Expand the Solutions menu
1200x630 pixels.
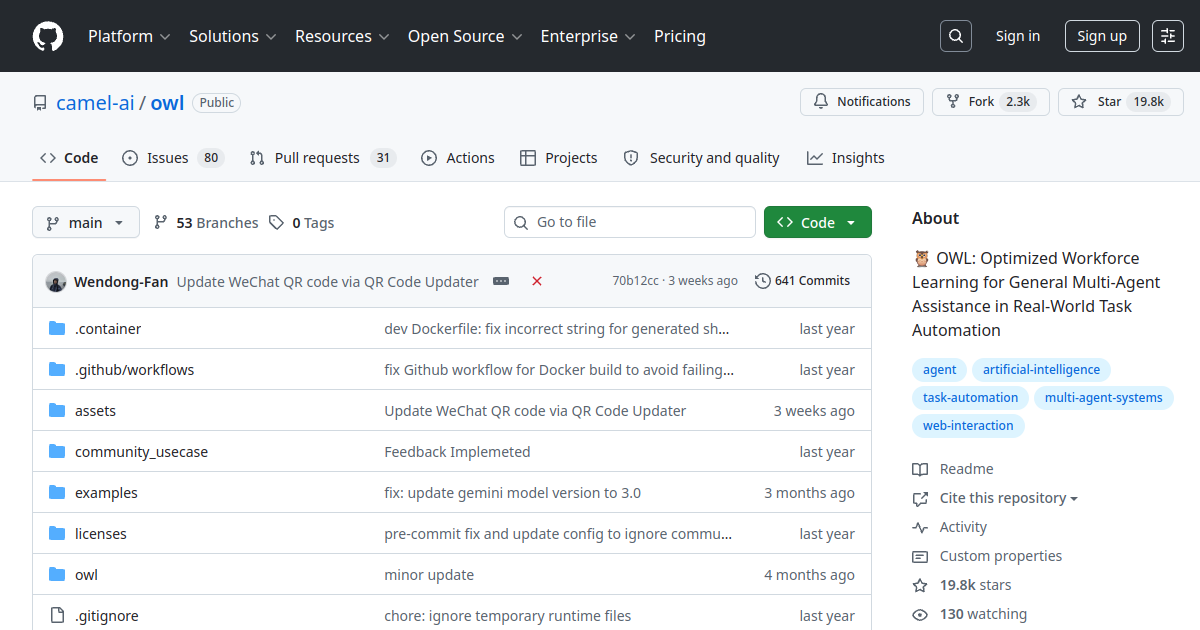click(x=232, y=36)
